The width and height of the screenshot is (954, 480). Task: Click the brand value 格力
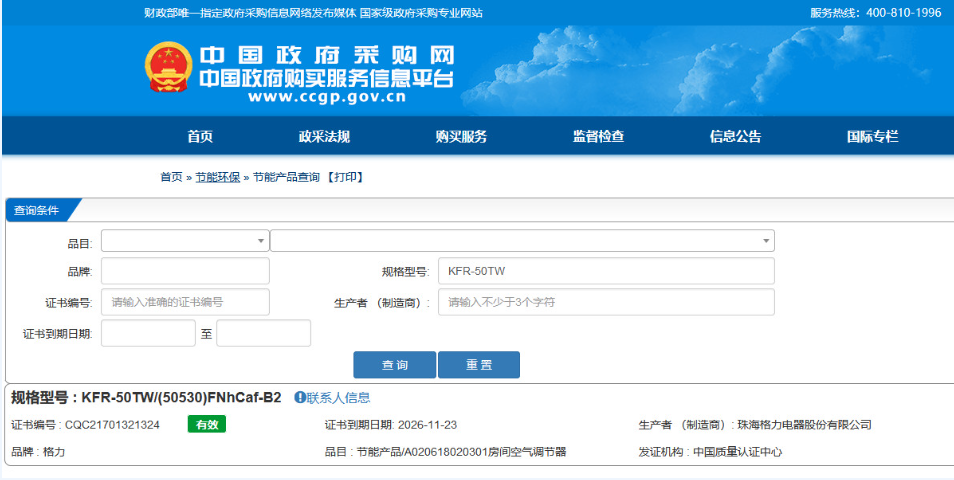point(54,452)
